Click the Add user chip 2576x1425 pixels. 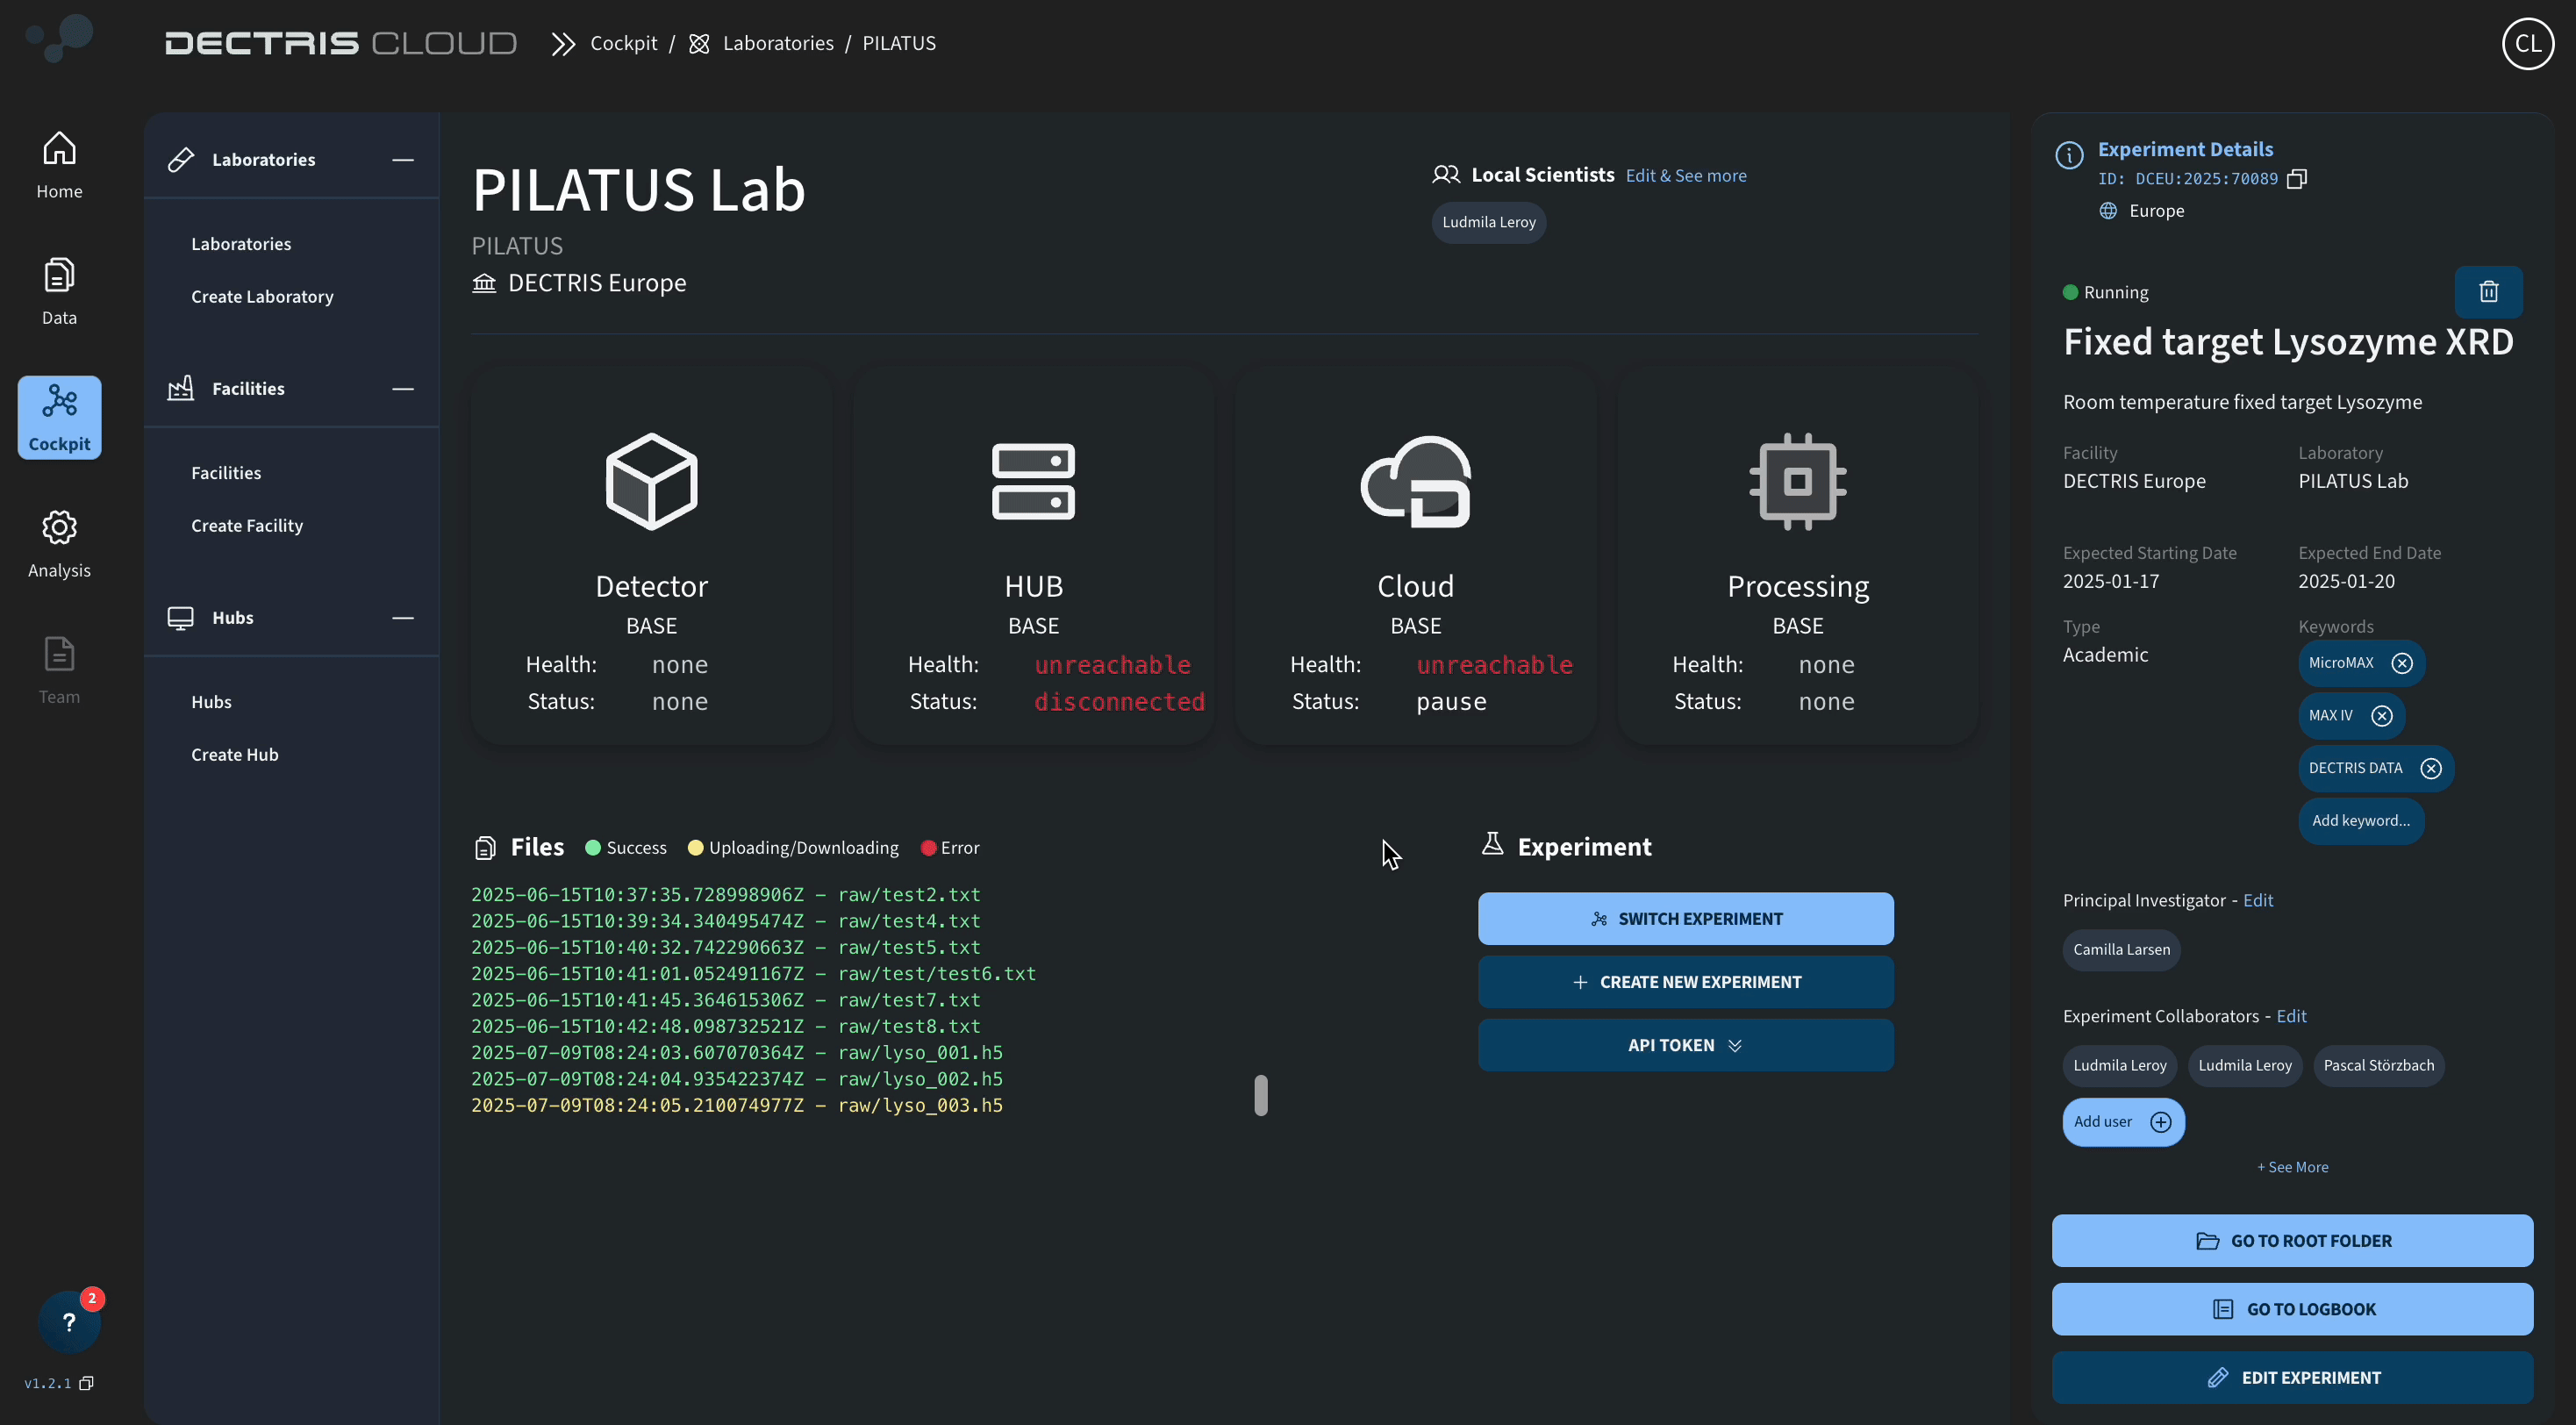coord(2122,1122)
